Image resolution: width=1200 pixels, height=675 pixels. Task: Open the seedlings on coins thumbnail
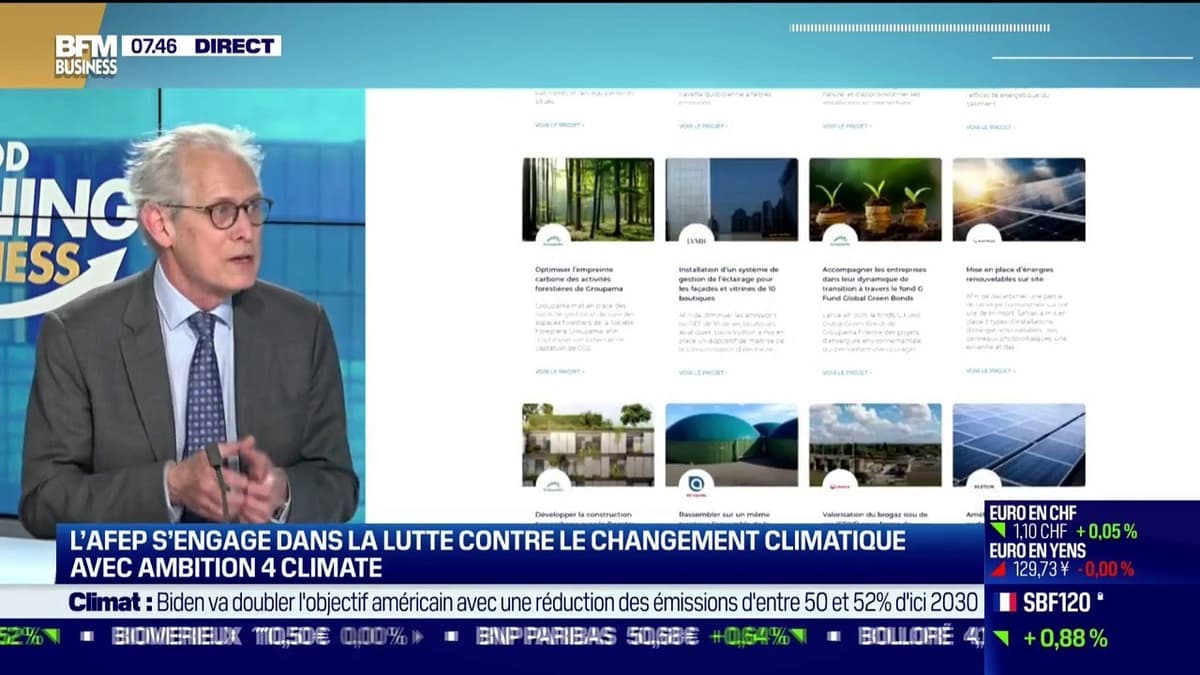click(x=875, y=199)
